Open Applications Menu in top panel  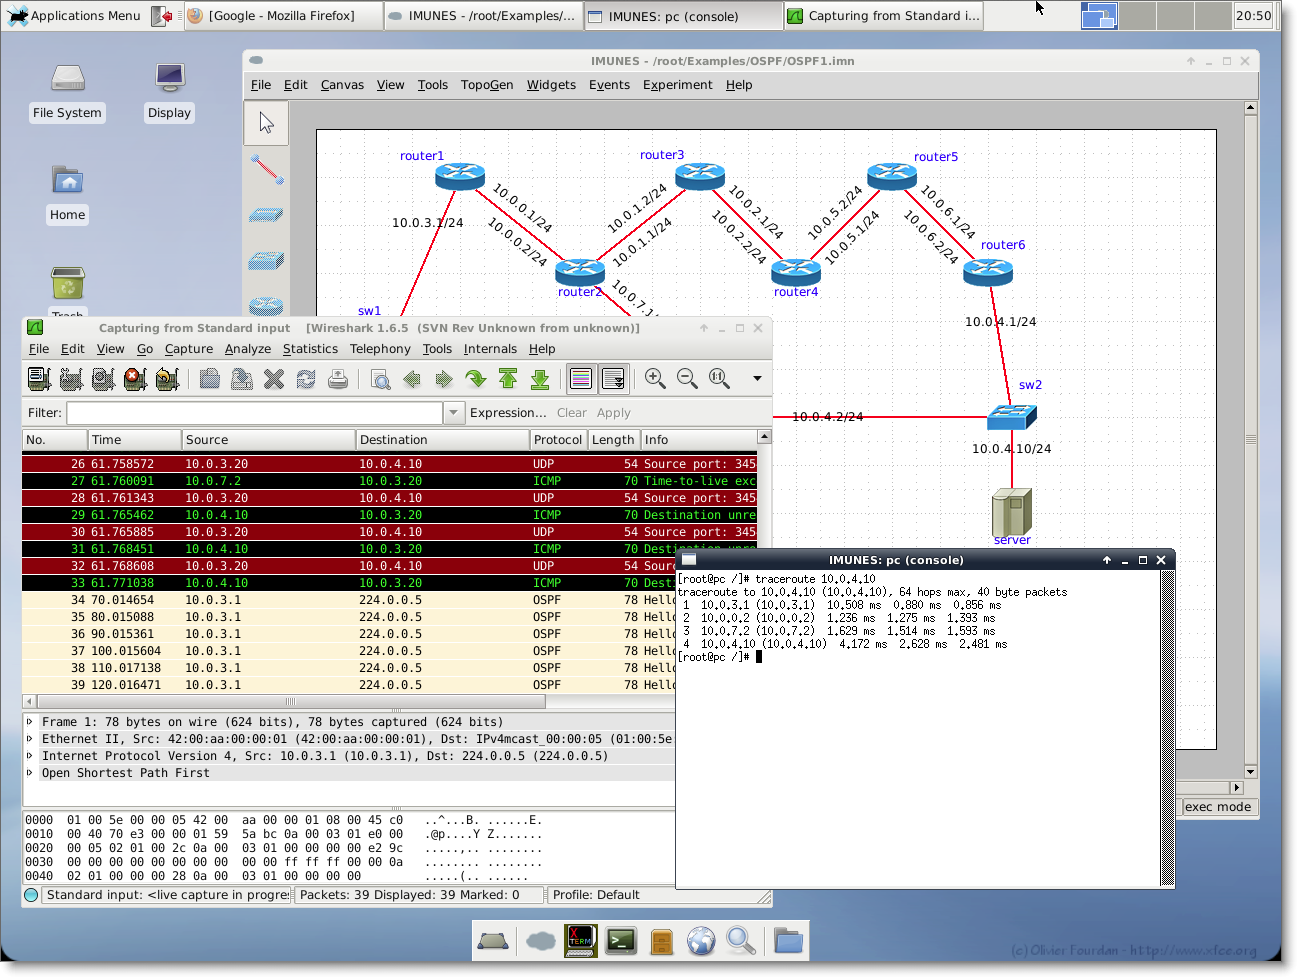click(x=74, y=16)
